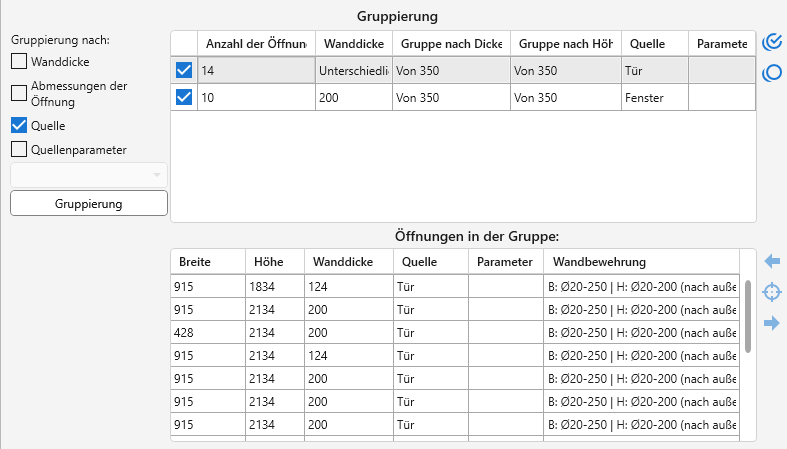
Task: Click the right arrow icon next to openings table
Action: coord(772,323)
